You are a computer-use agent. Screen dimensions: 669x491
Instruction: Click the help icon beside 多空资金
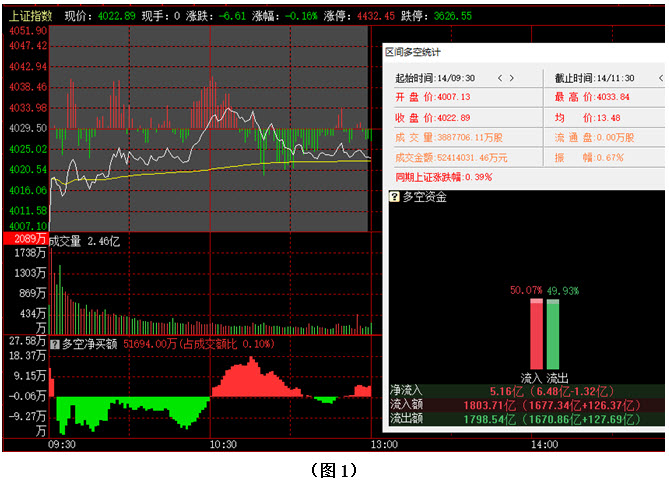coord(393,197)
